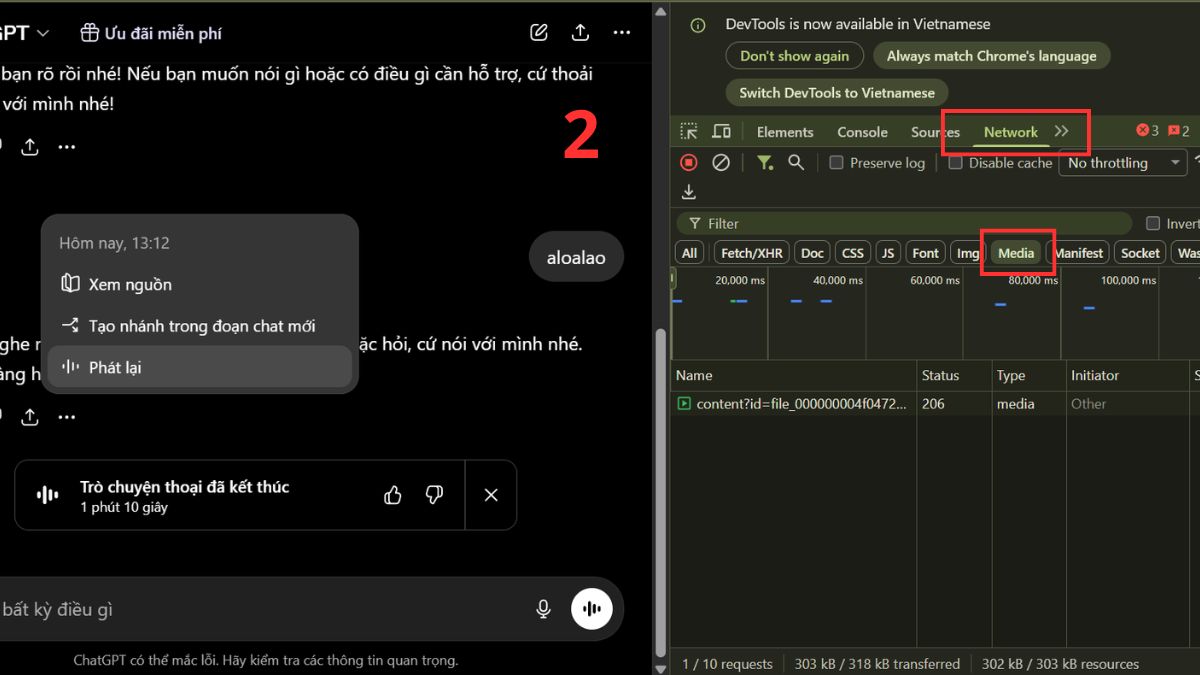Toggle the device toolbar icon
The width and height of the screenshot is (1200, 675).
pyautogui.click(x=721, y=131)
